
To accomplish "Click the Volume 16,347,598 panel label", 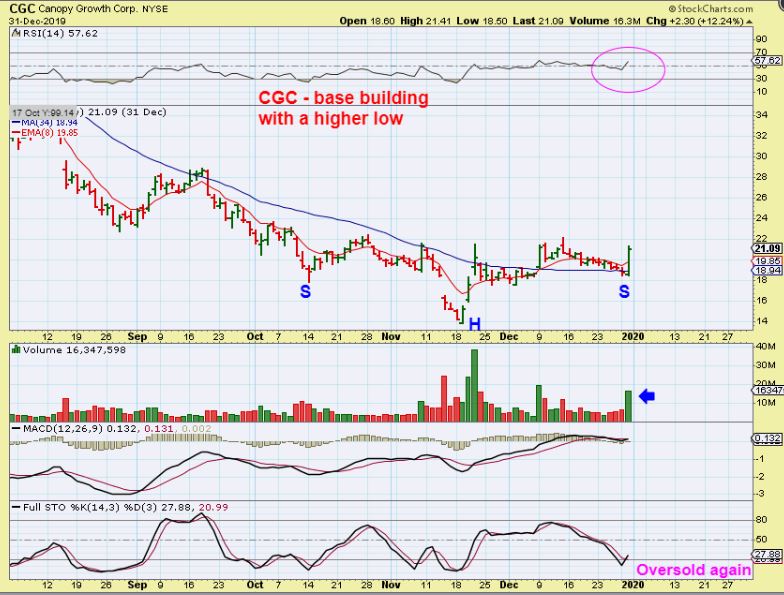I will coord(74,350).
